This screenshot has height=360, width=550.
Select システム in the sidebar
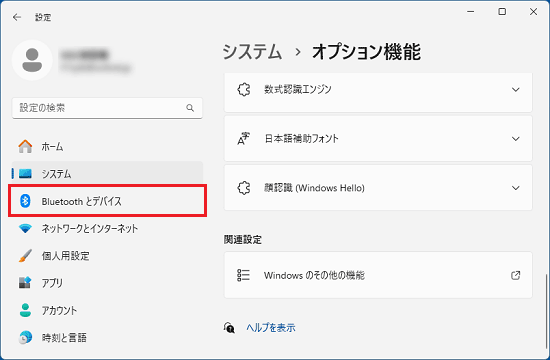107,174
